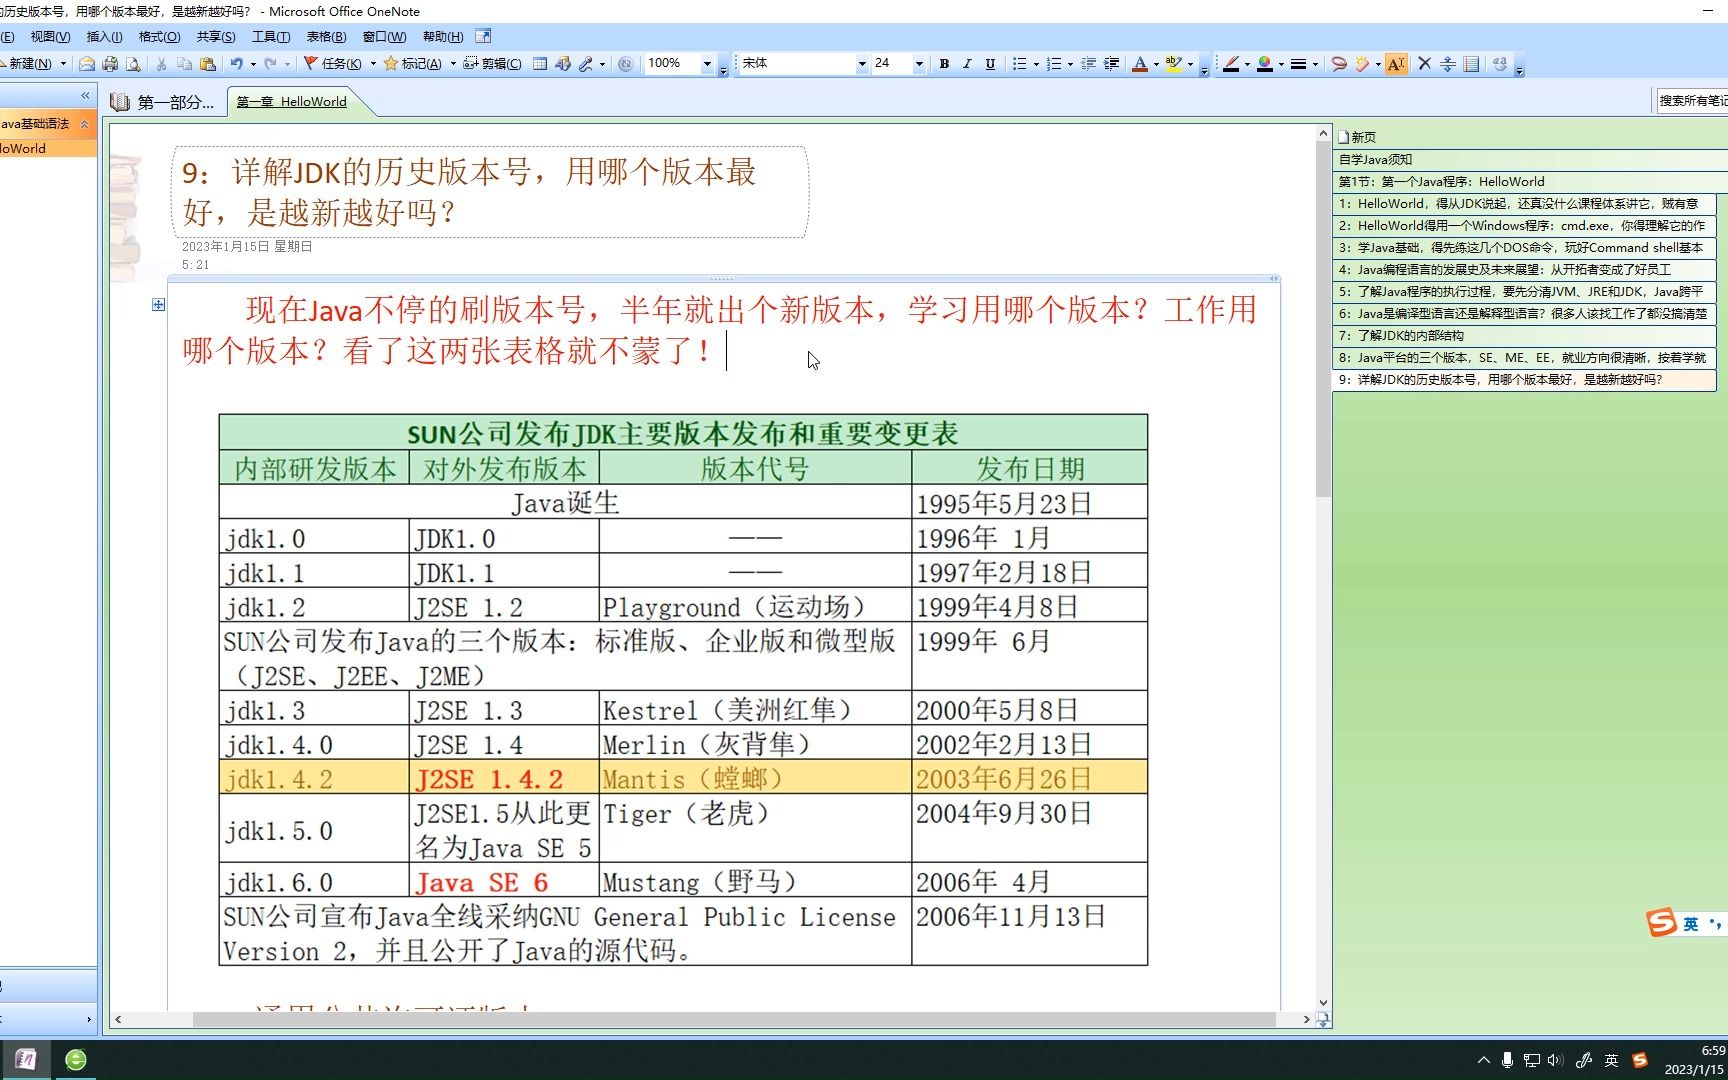Click the Copy icon in toolbar
Image resolution: width=1728 pixels, height=1080 pixels.
pos(184,64)
